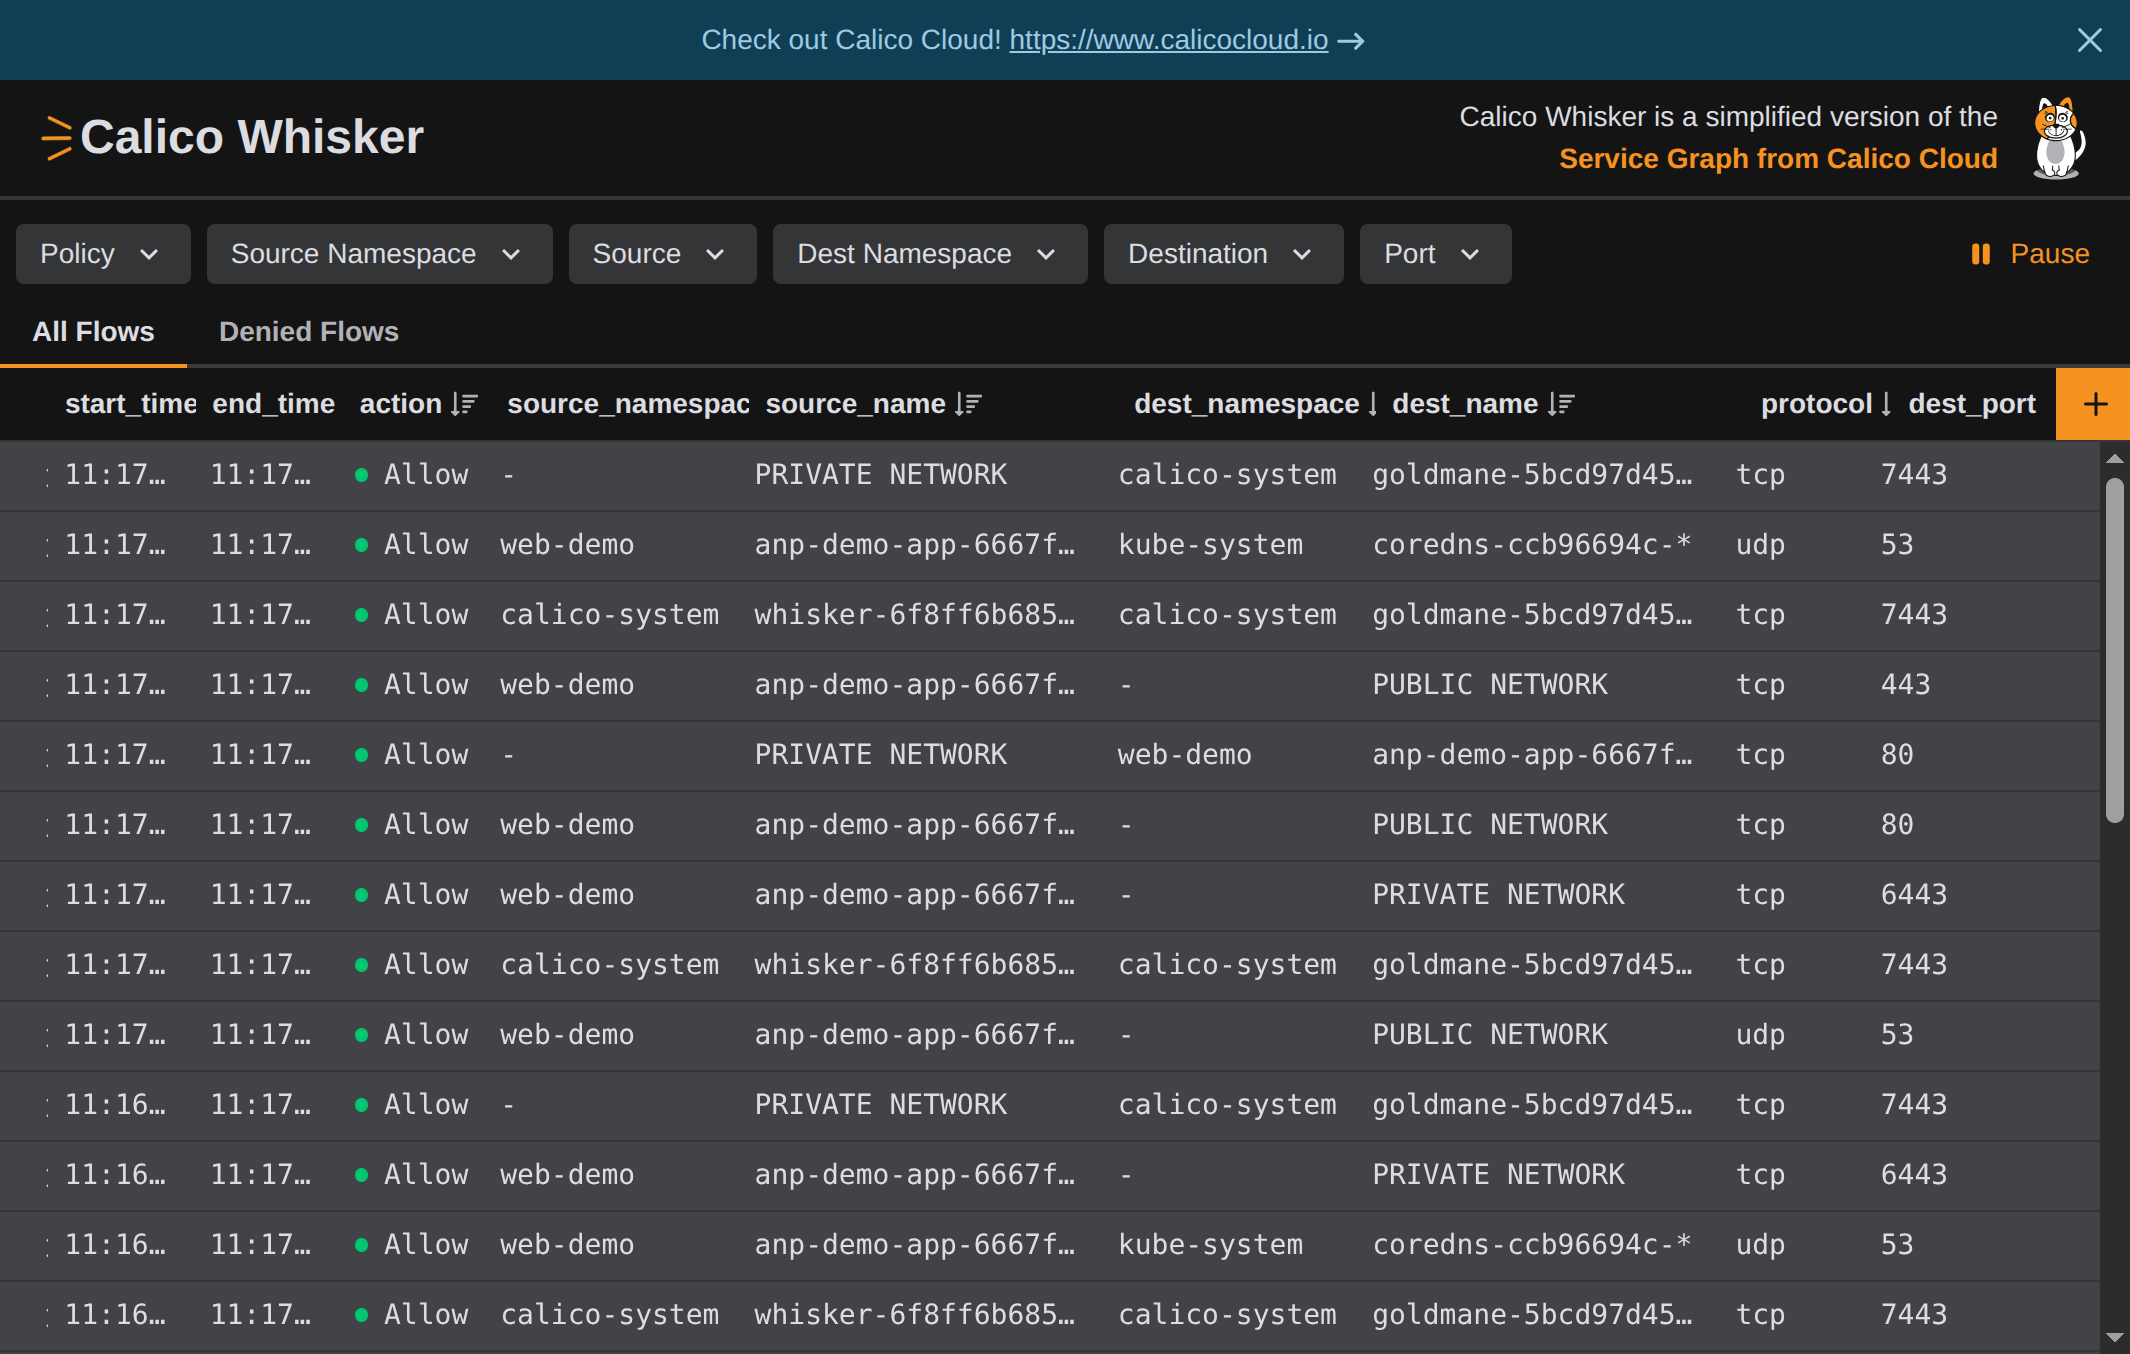Open the Destination filter dropdown
The width and height of the screenshot is (2130, 1354).
coord(1223,254)
